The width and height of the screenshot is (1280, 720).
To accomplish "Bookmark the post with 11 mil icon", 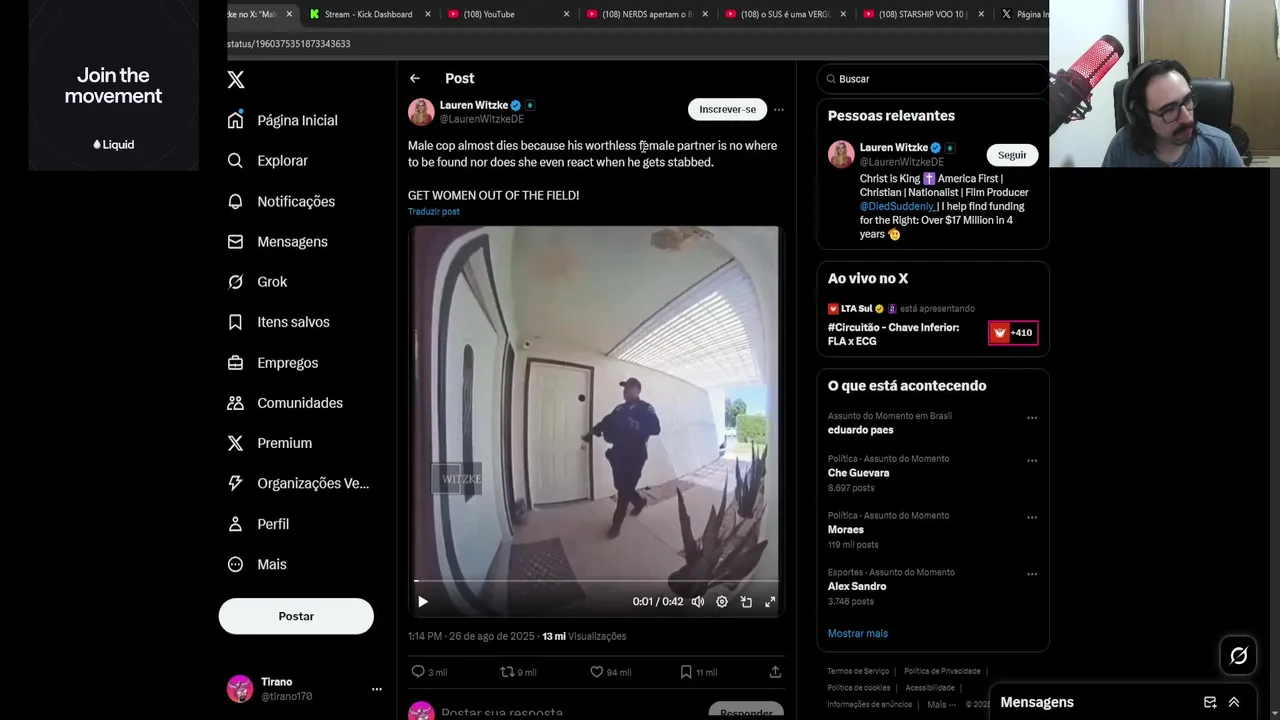I will (x=686, y=672).
